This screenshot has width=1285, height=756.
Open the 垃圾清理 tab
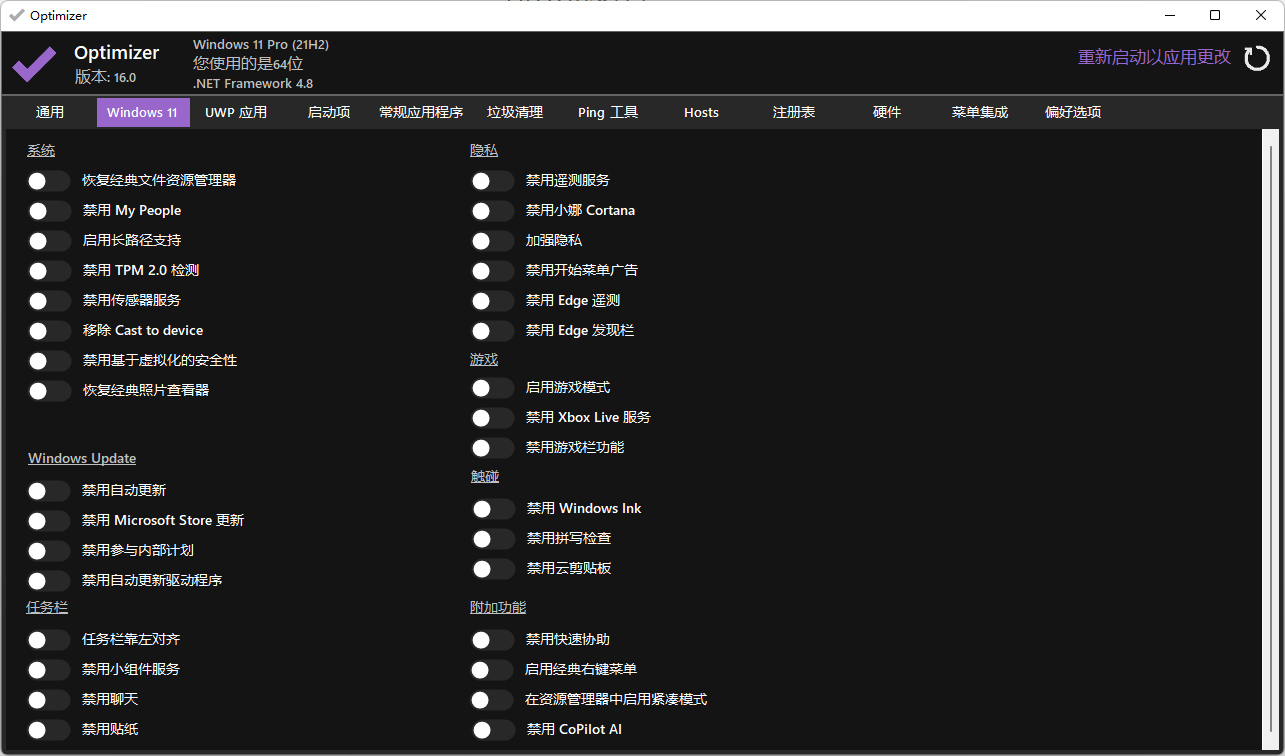pyautogui.click(x=515, y=112)
